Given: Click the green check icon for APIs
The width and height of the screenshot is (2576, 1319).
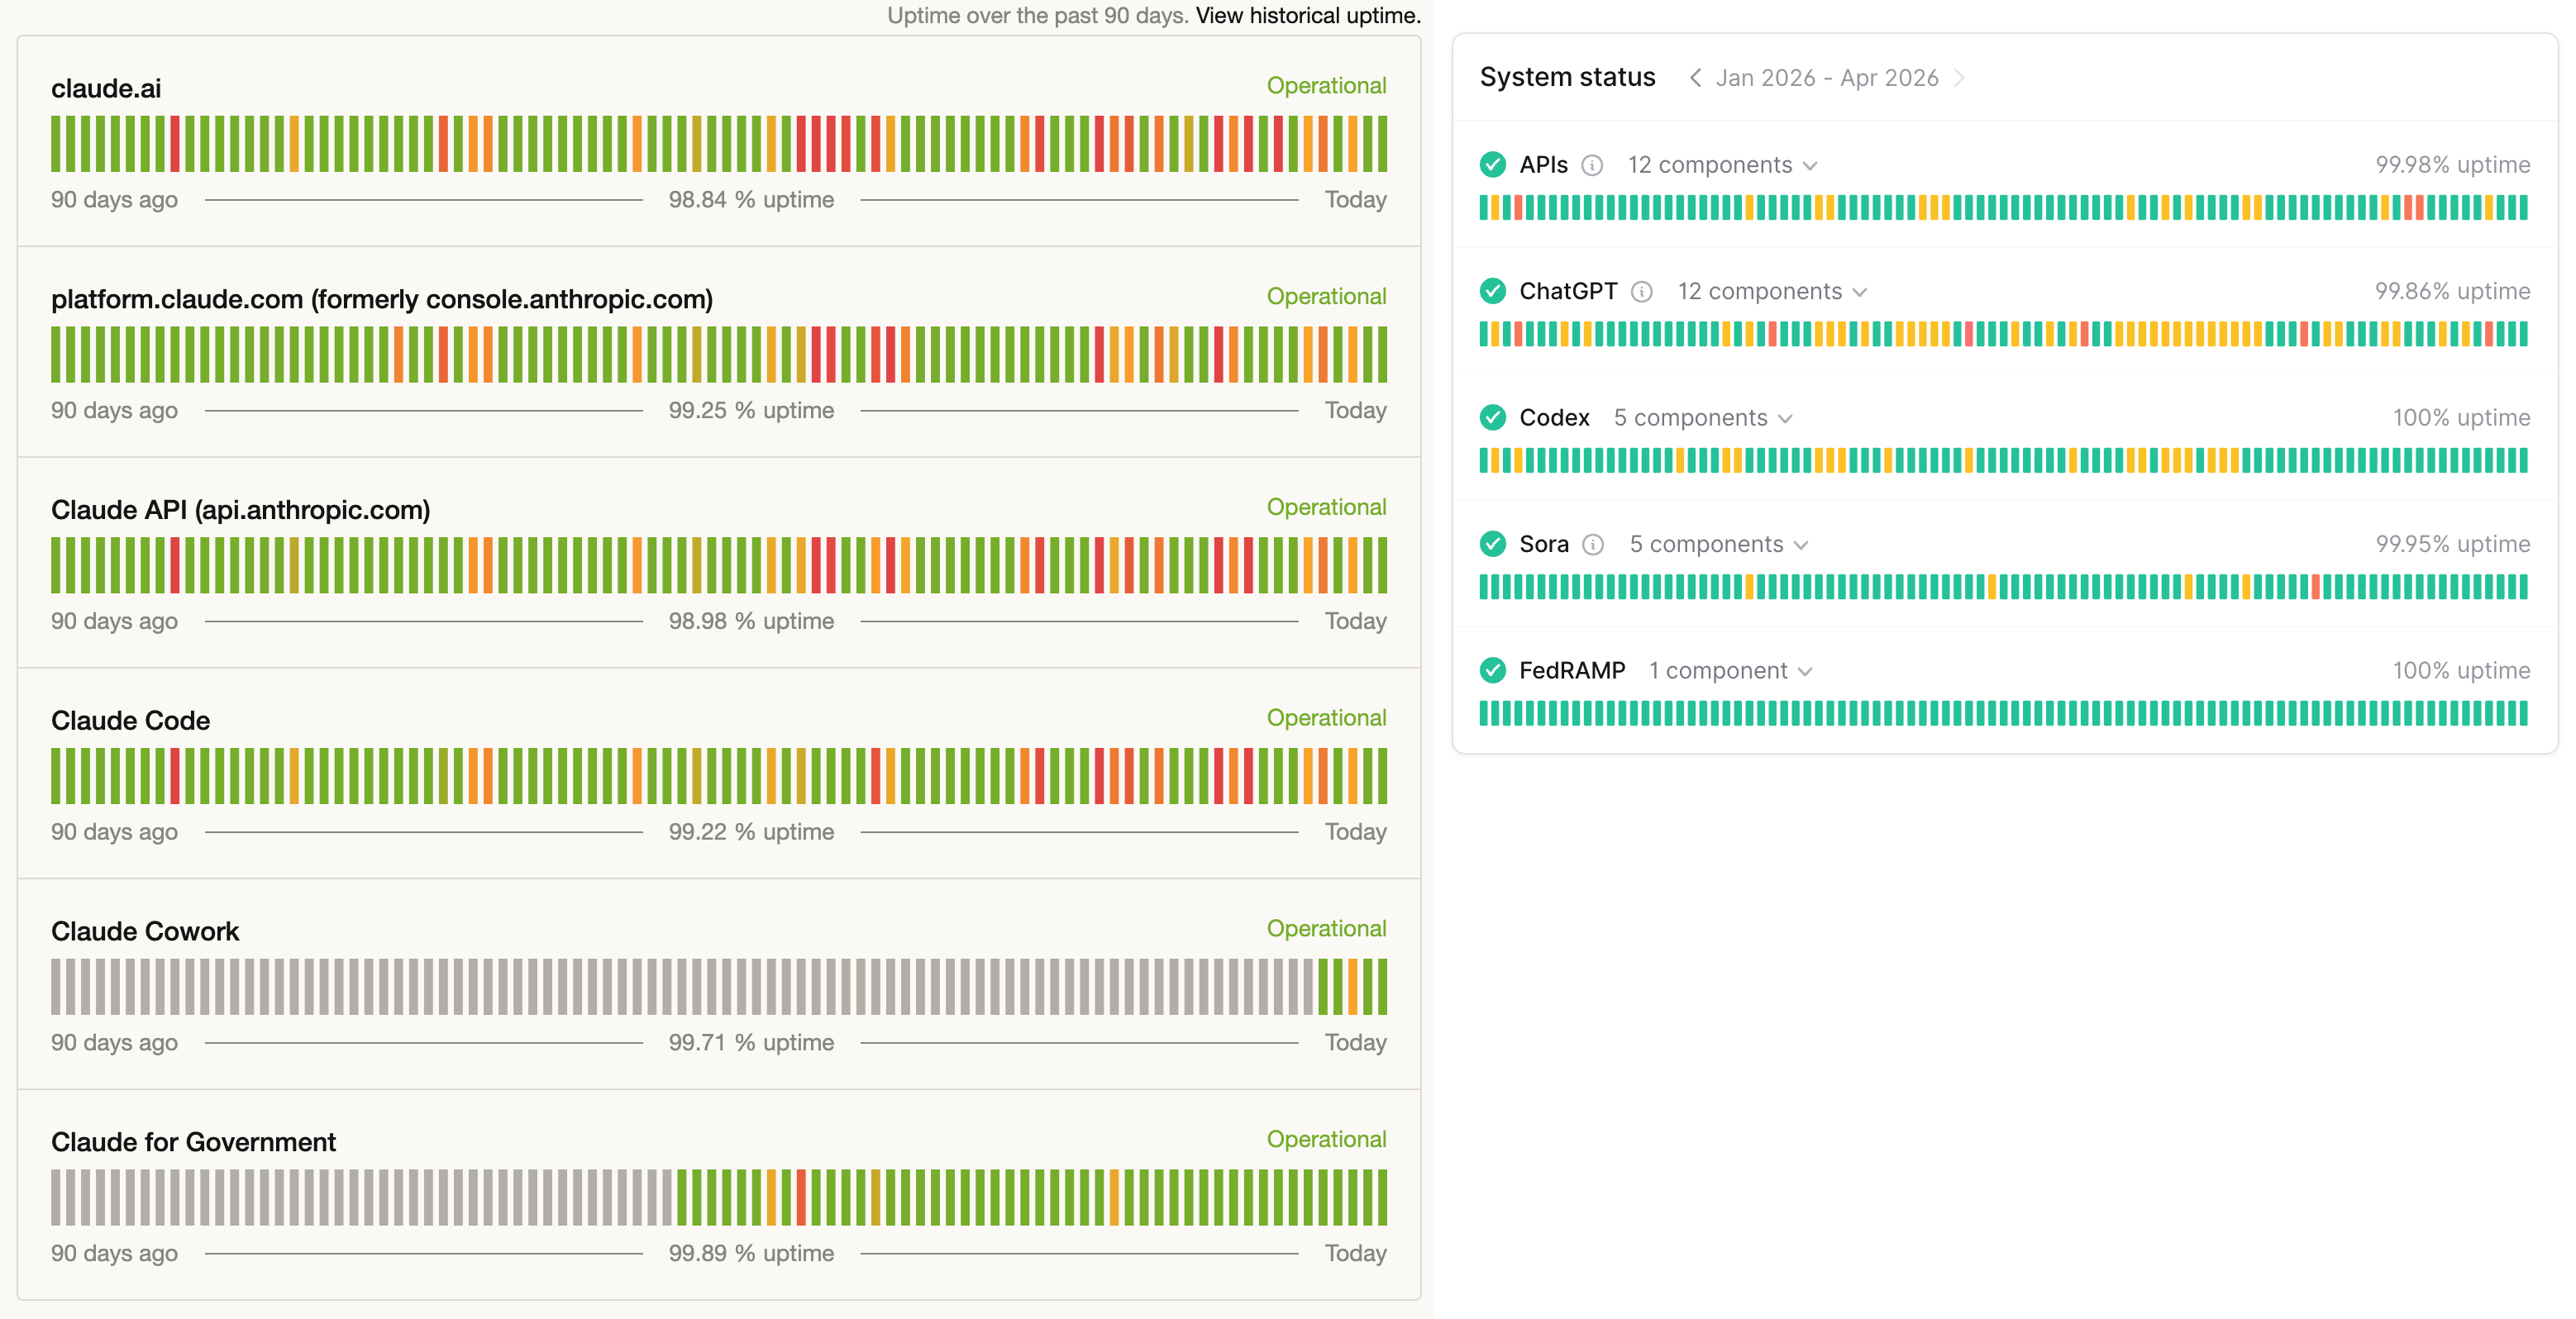Looking at the screenshot, I should tap(1492, 165).
